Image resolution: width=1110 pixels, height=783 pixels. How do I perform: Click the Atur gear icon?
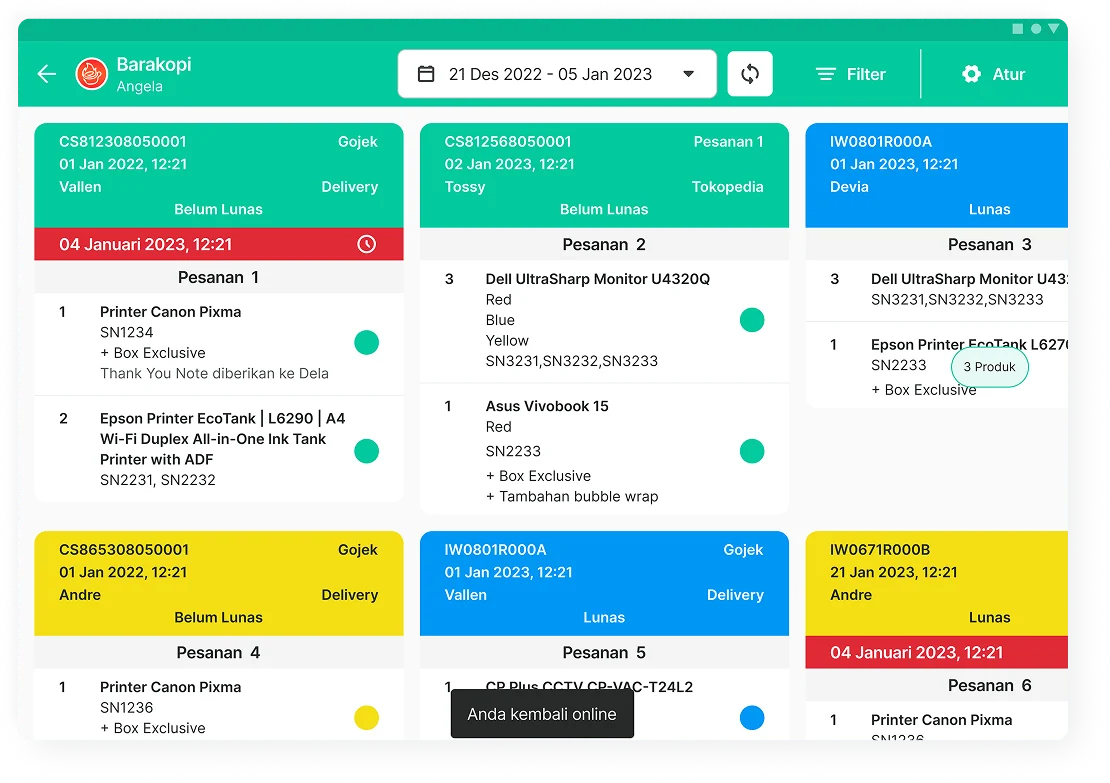pos(971,74)
